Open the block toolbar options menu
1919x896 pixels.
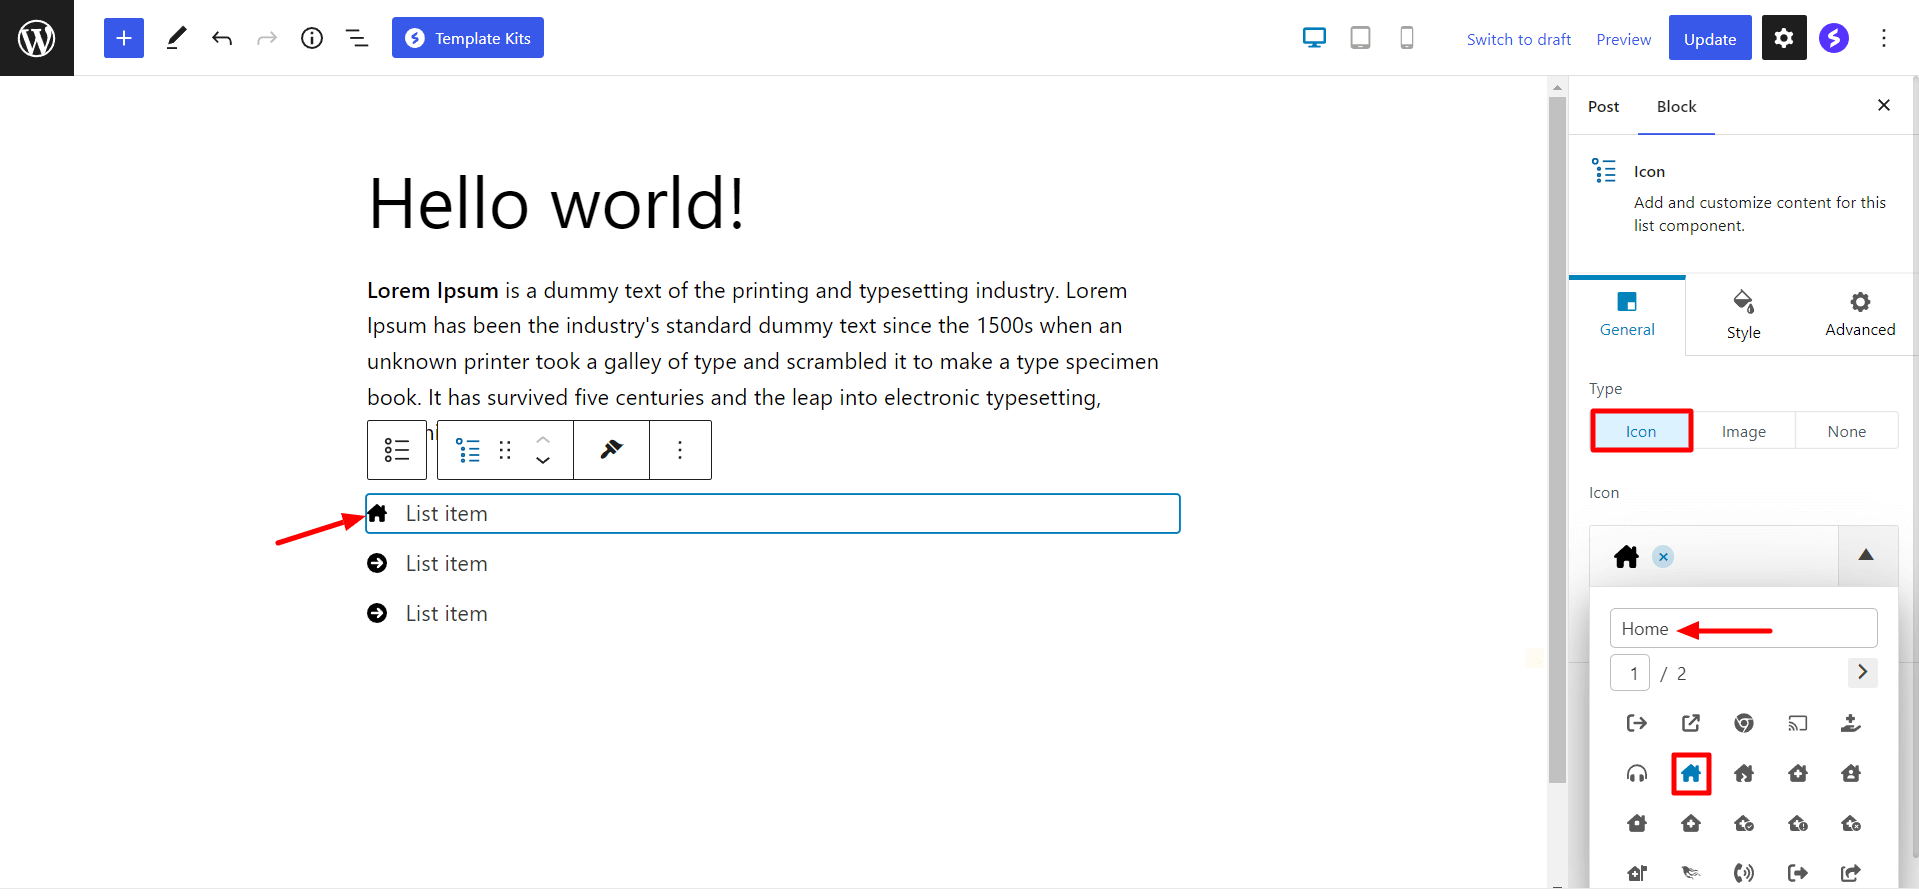click(680, 450)
